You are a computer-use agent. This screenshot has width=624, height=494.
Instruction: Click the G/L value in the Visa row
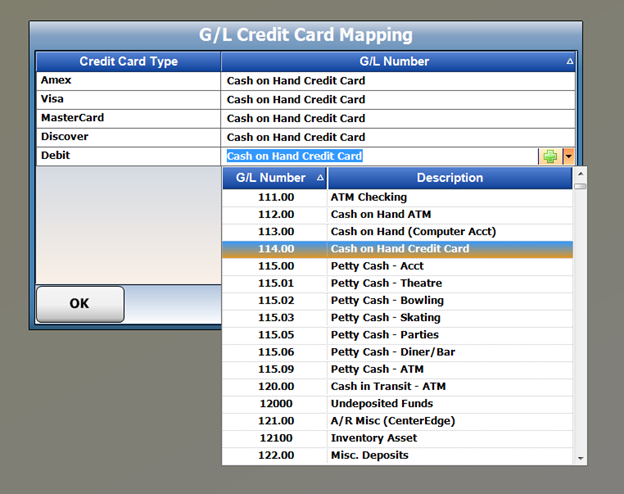(x=398, y=100)
